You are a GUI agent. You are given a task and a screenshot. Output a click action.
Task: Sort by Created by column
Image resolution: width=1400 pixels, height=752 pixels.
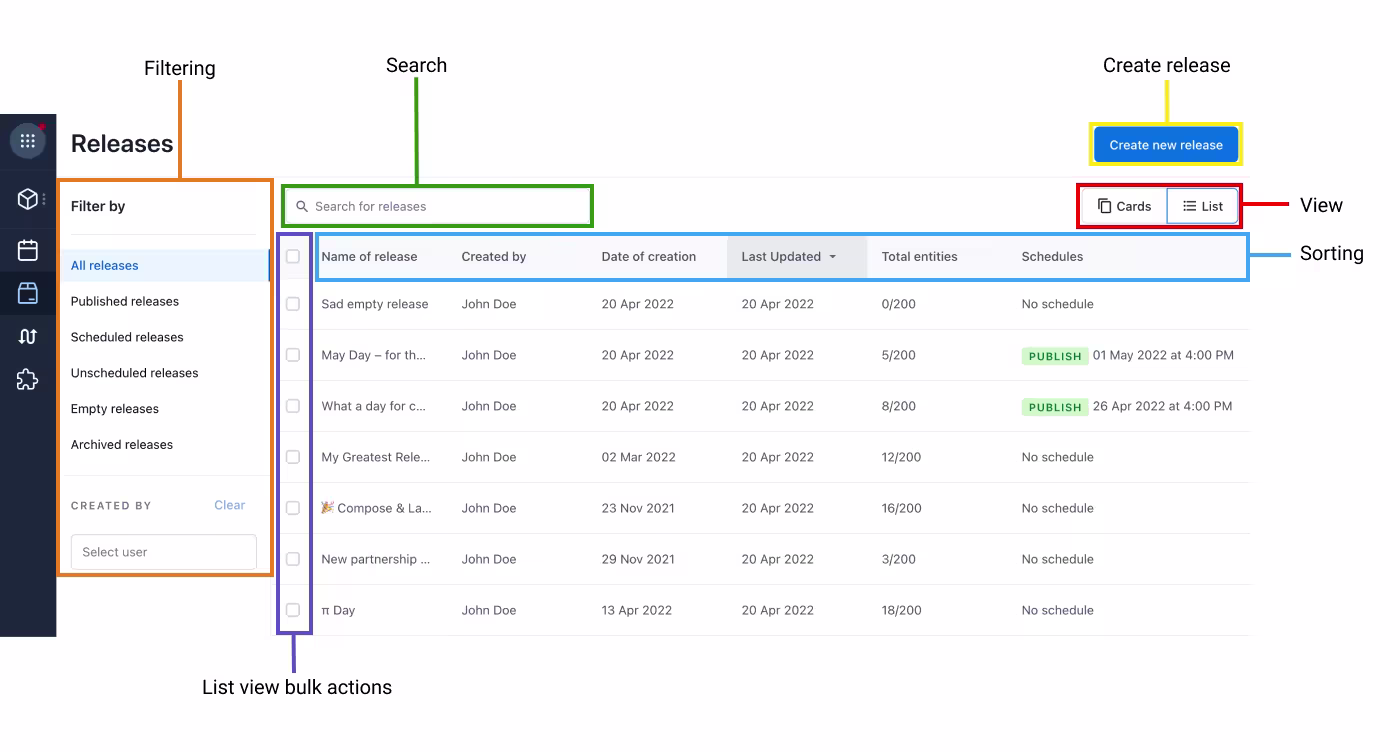point(494,257)
